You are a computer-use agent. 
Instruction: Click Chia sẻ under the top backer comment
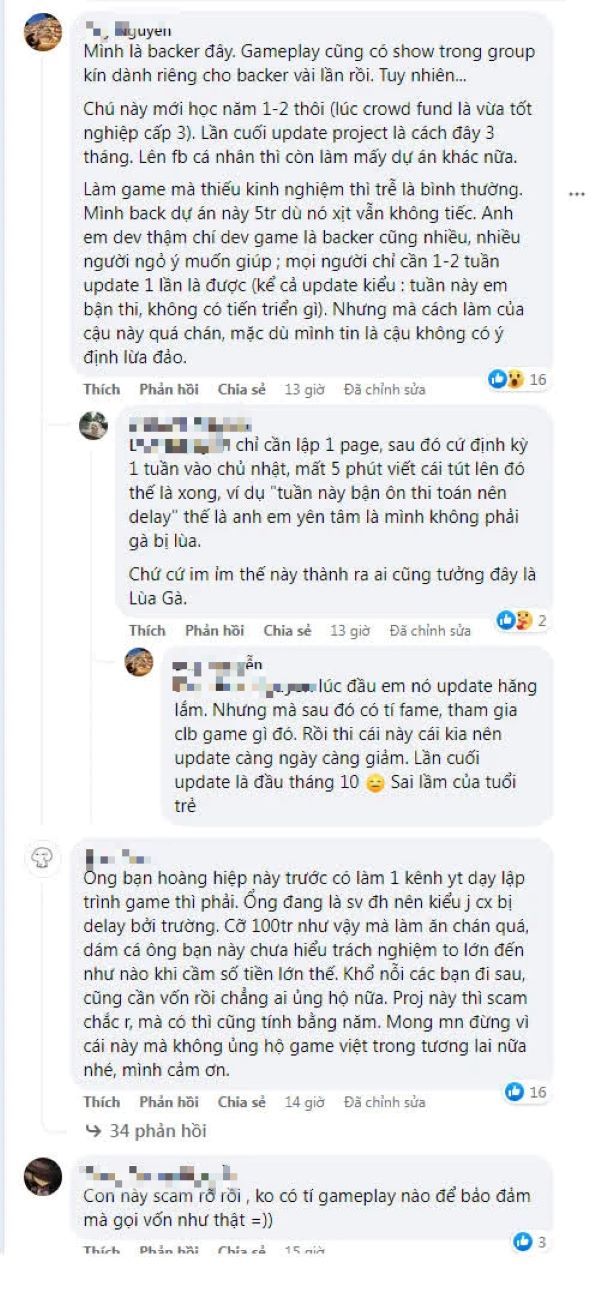(x=241, y=389)
